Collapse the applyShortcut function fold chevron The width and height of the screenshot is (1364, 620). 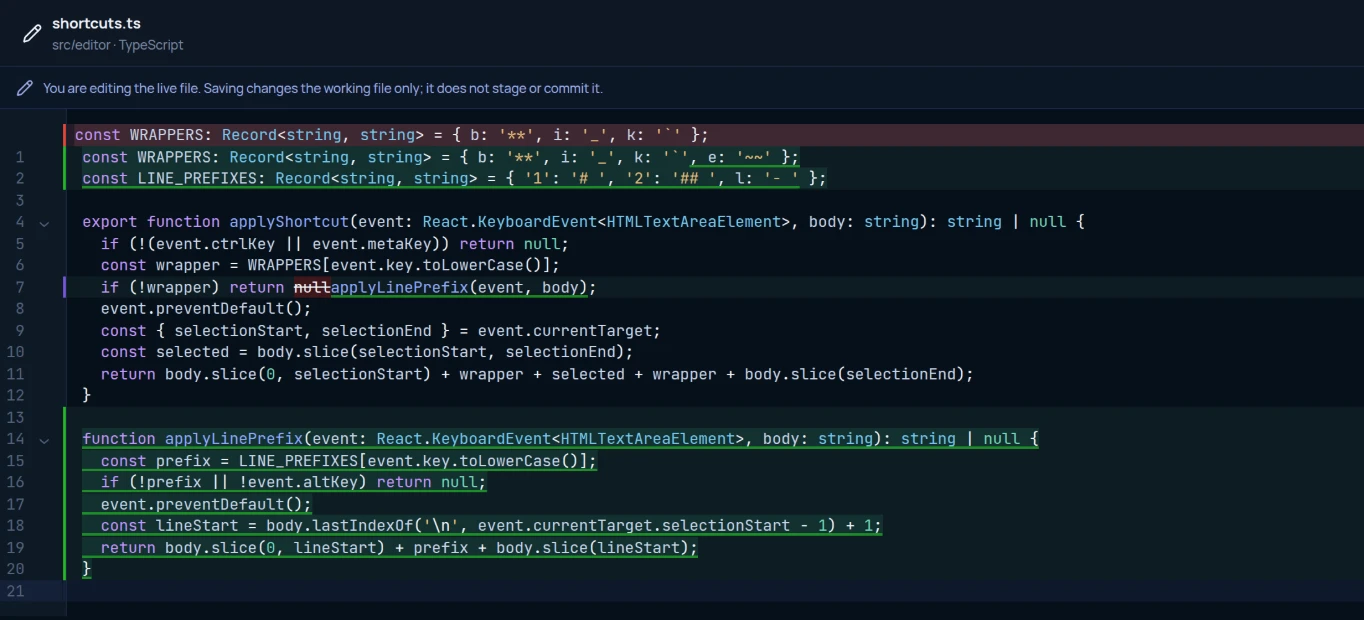[x=44, y=223]
